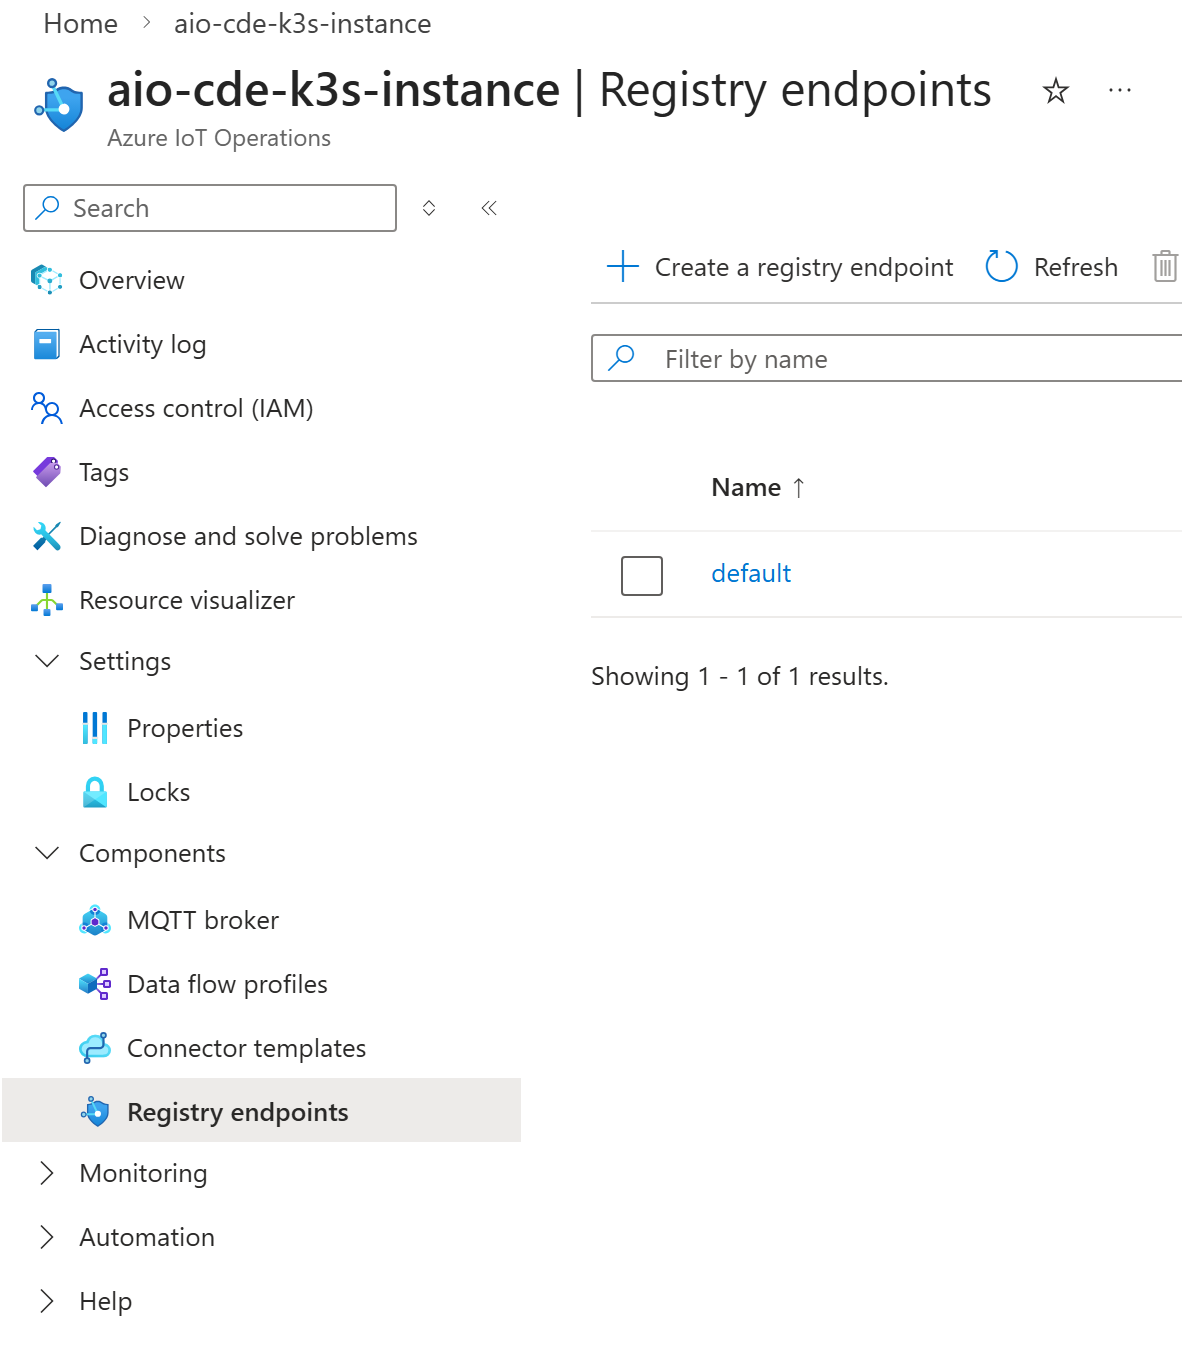Viewport: 1184px width, 1350px height.
Task: Open Data flow profiles
Action: click(227, 984)
